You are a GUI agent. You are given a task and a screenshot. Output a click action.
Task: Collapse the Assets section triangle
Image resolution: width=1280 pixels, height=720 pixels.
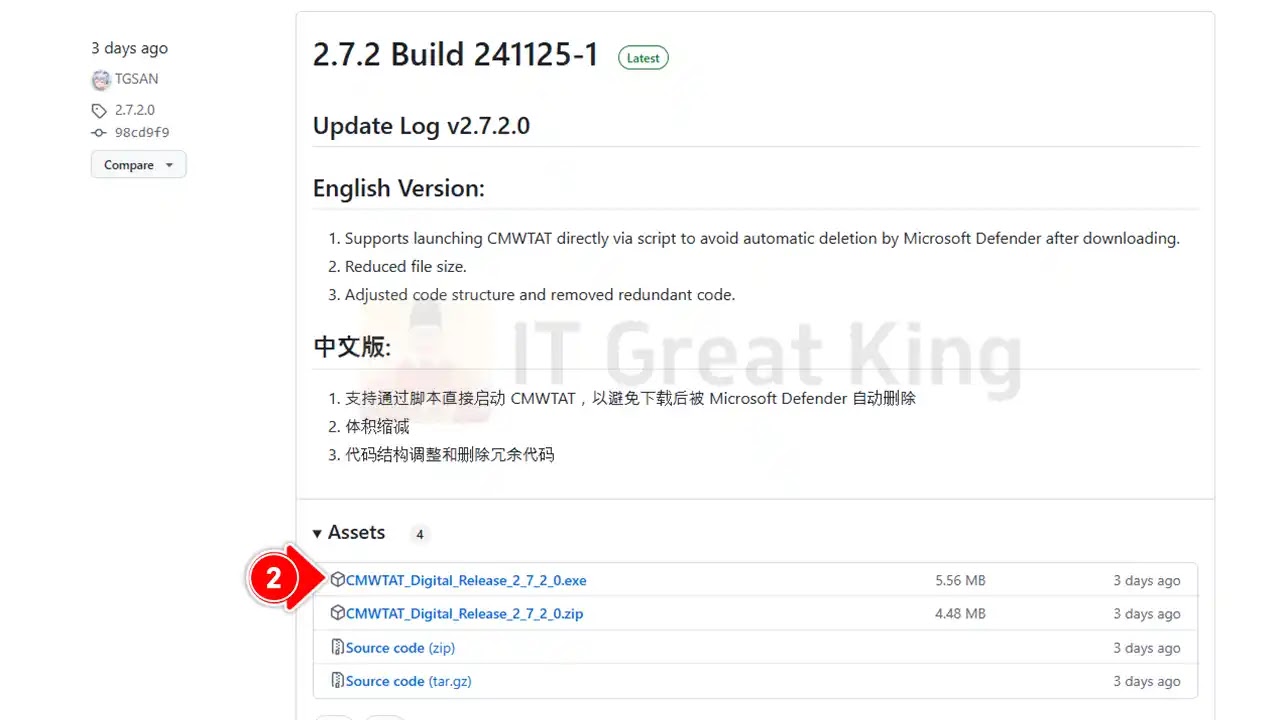[317, 534]
